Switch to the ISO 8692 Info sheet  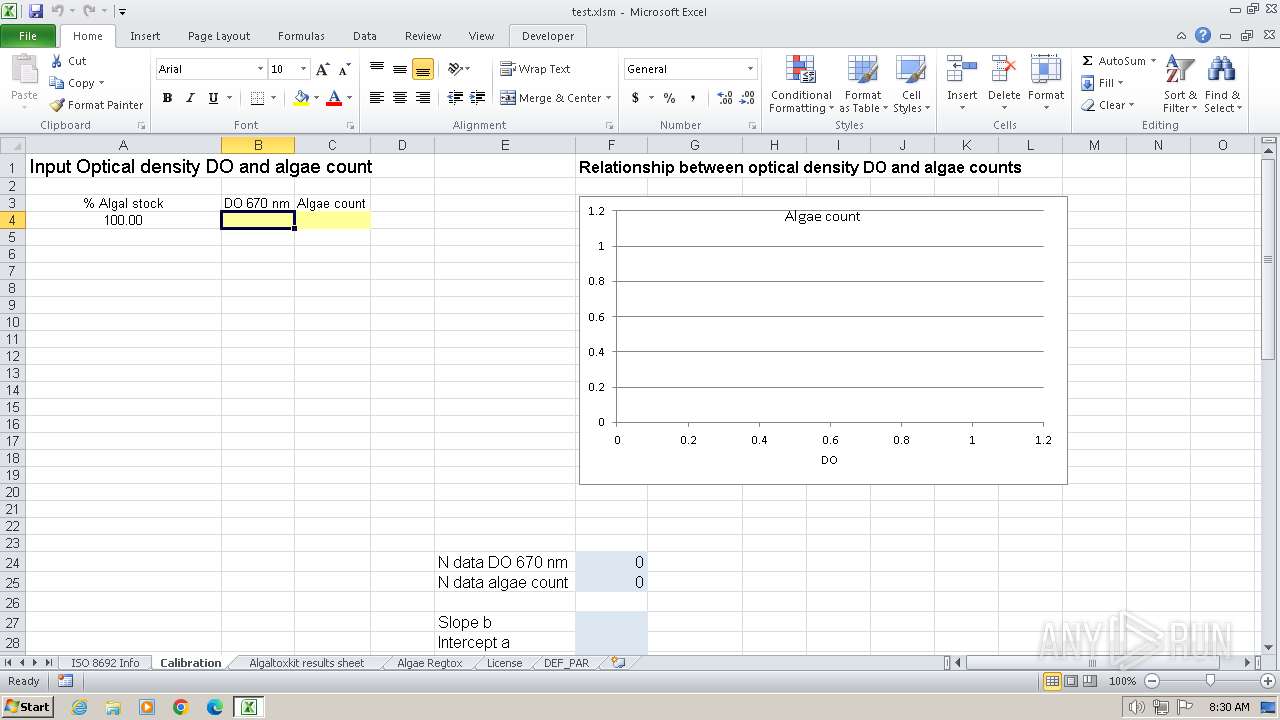pyautogui.click(x=105, y=663)
